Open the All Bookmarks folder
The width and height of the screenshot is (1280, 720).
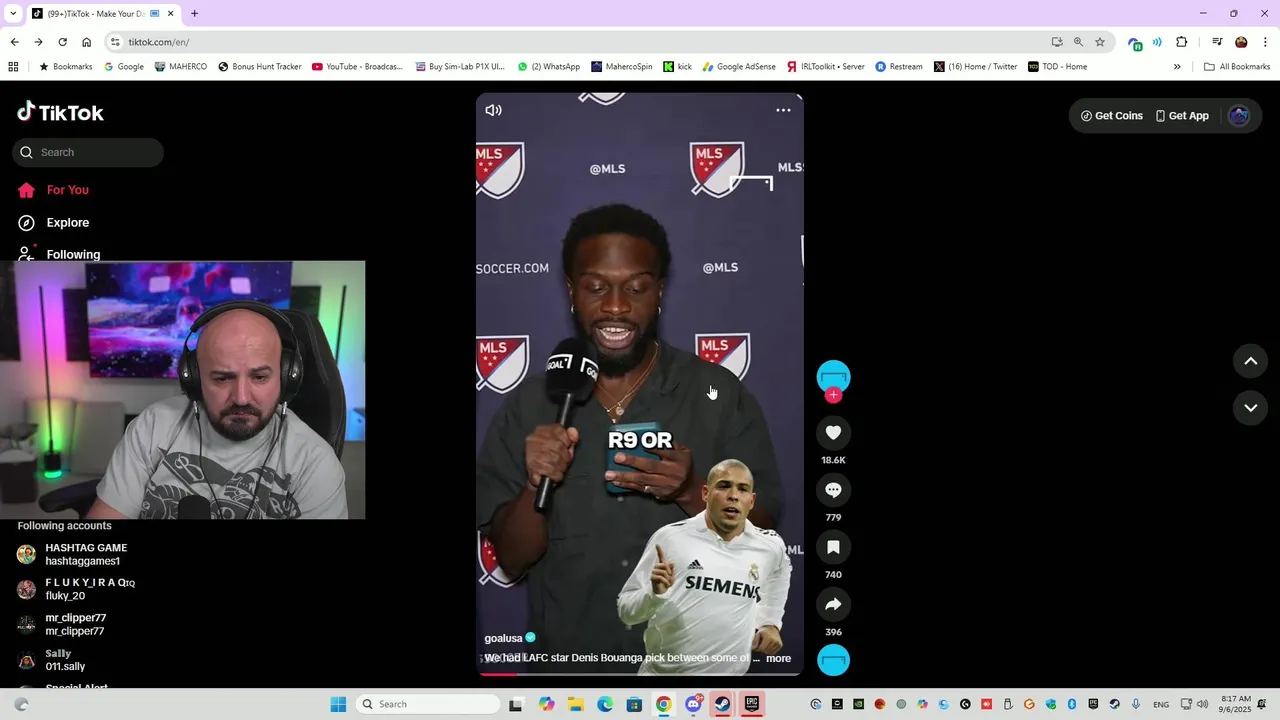[x=1237, y=67]
